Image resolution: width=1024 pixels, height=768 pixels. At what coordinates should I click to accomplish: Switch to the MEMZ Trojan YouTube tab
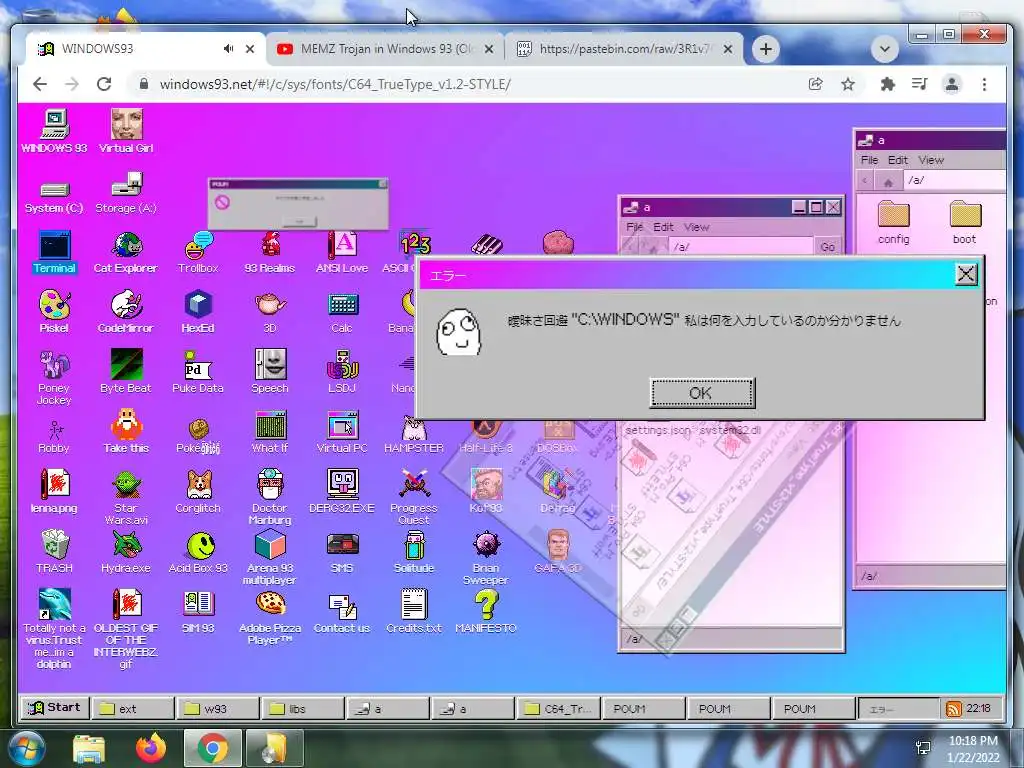(385, 49)
